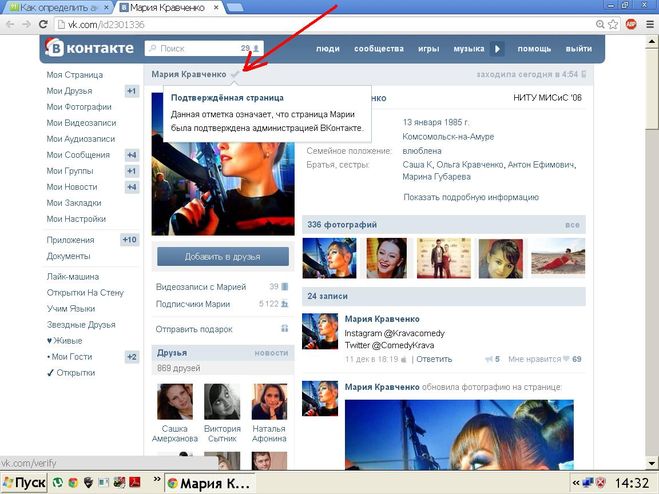Expand hidden quick launch icons chevron
This screenshot has height=494, width=659.
pyautogui.click(x=157, y=479)
